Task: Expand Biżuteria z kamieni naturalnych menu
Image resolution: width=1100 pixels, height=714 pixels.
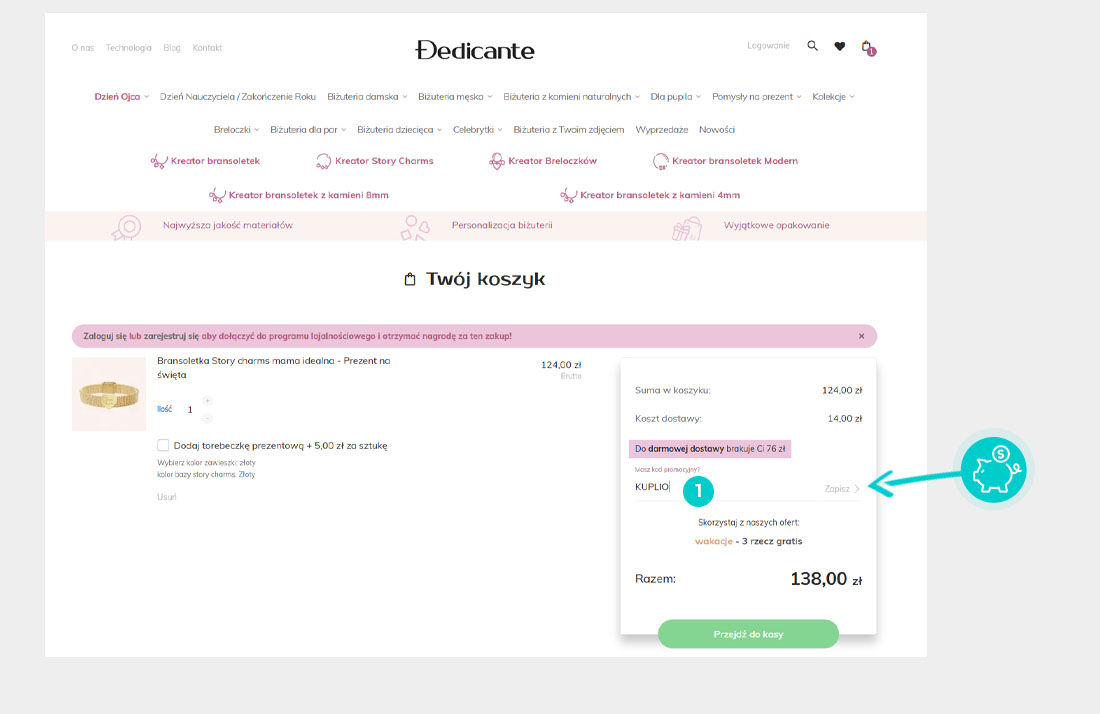Action: 571,97
